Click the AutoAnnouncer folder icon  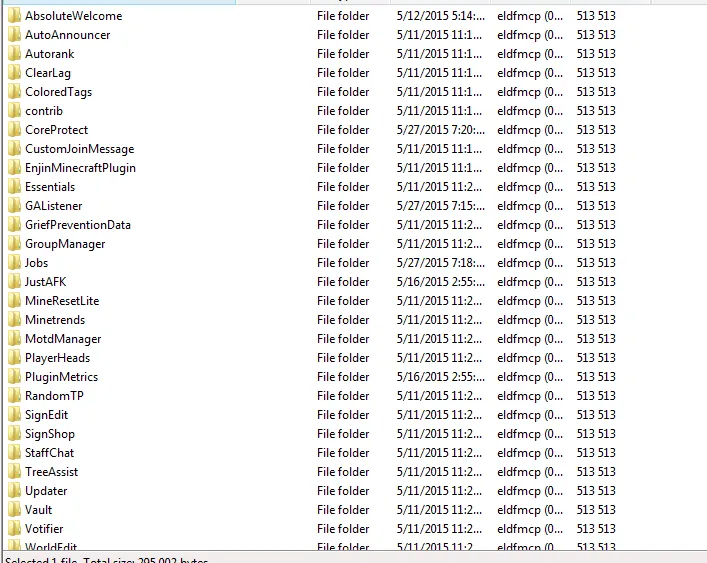pyautogui.click(x=14, y=35)
